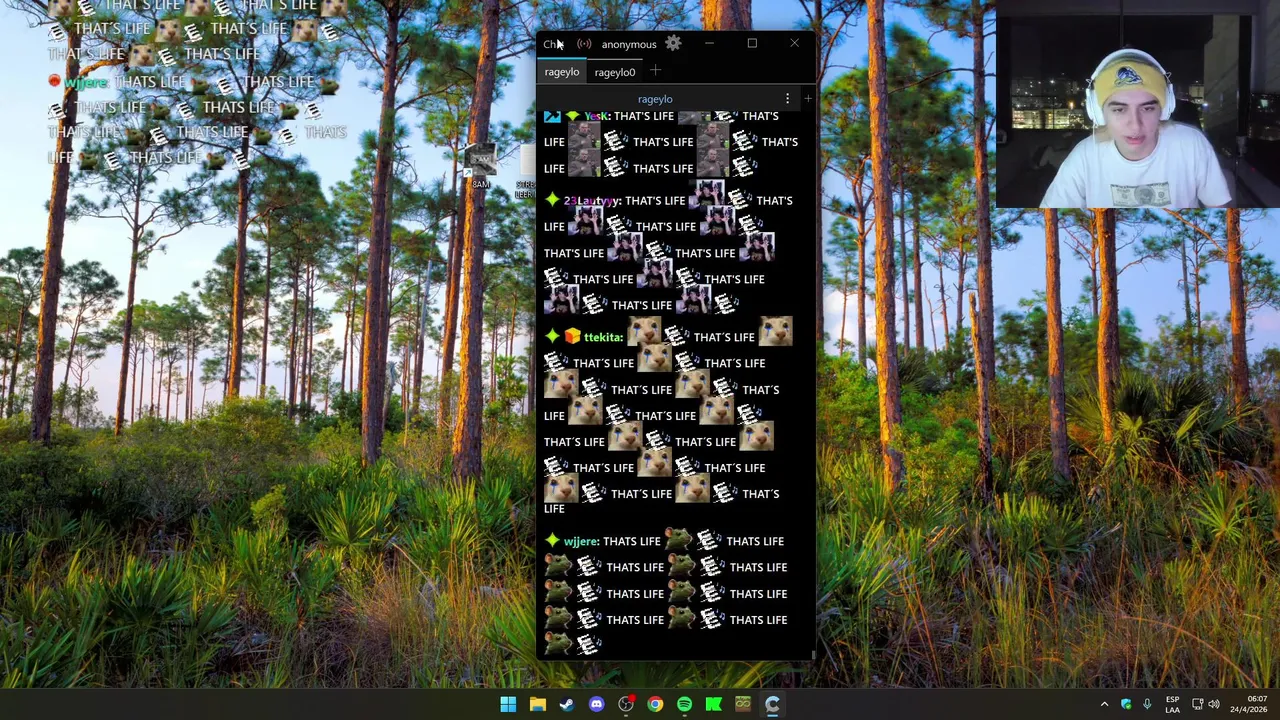Open Google Chrome from taskbar
1280x720 pixels.
(655, 704)
